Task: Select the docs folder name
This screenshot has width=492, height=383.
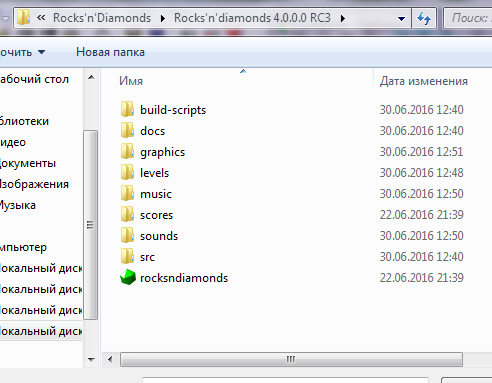Action: tap(152, 131)
